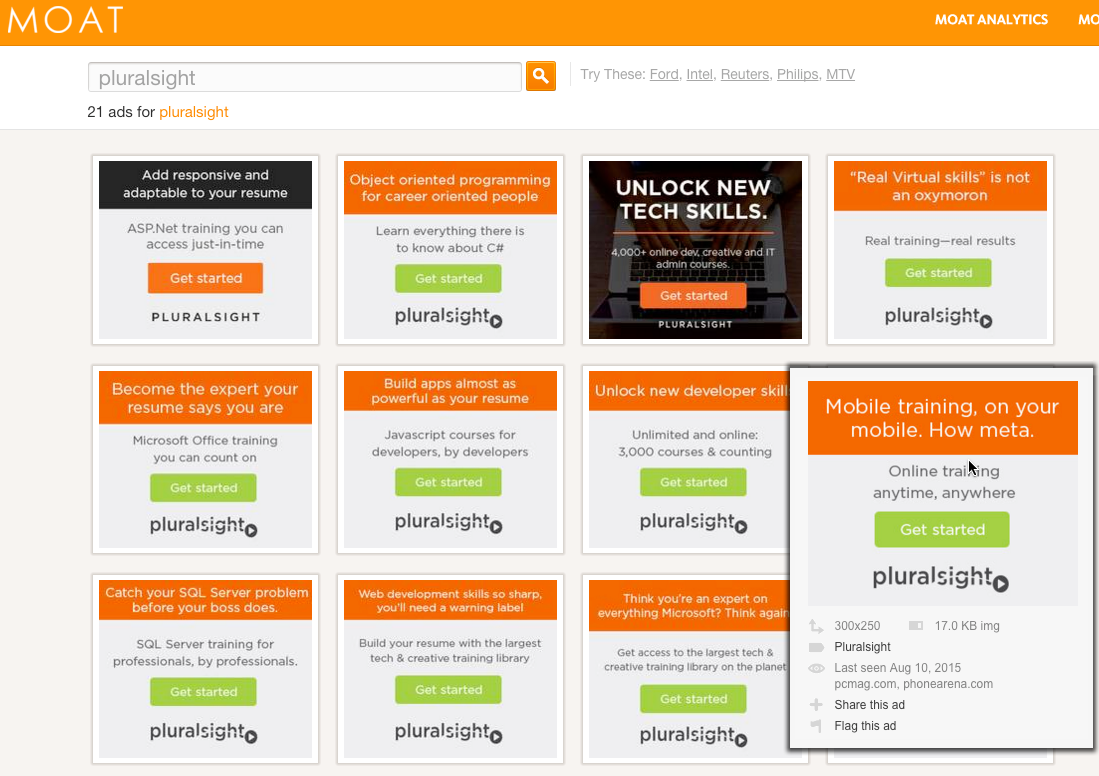
Task: Open the MOAT ANALYTICS navigation item
Action: pos(991,19)
